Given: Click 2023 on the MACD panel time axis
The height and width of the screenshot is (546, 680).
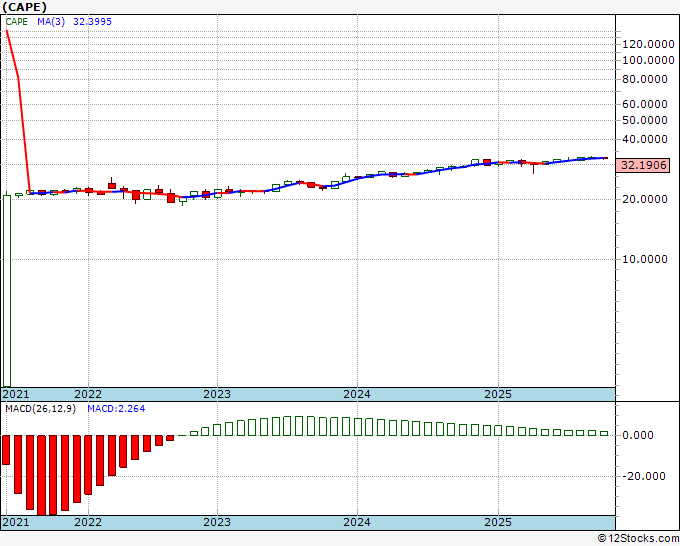Looking at the screenshot, I should [x=217, y=522].
